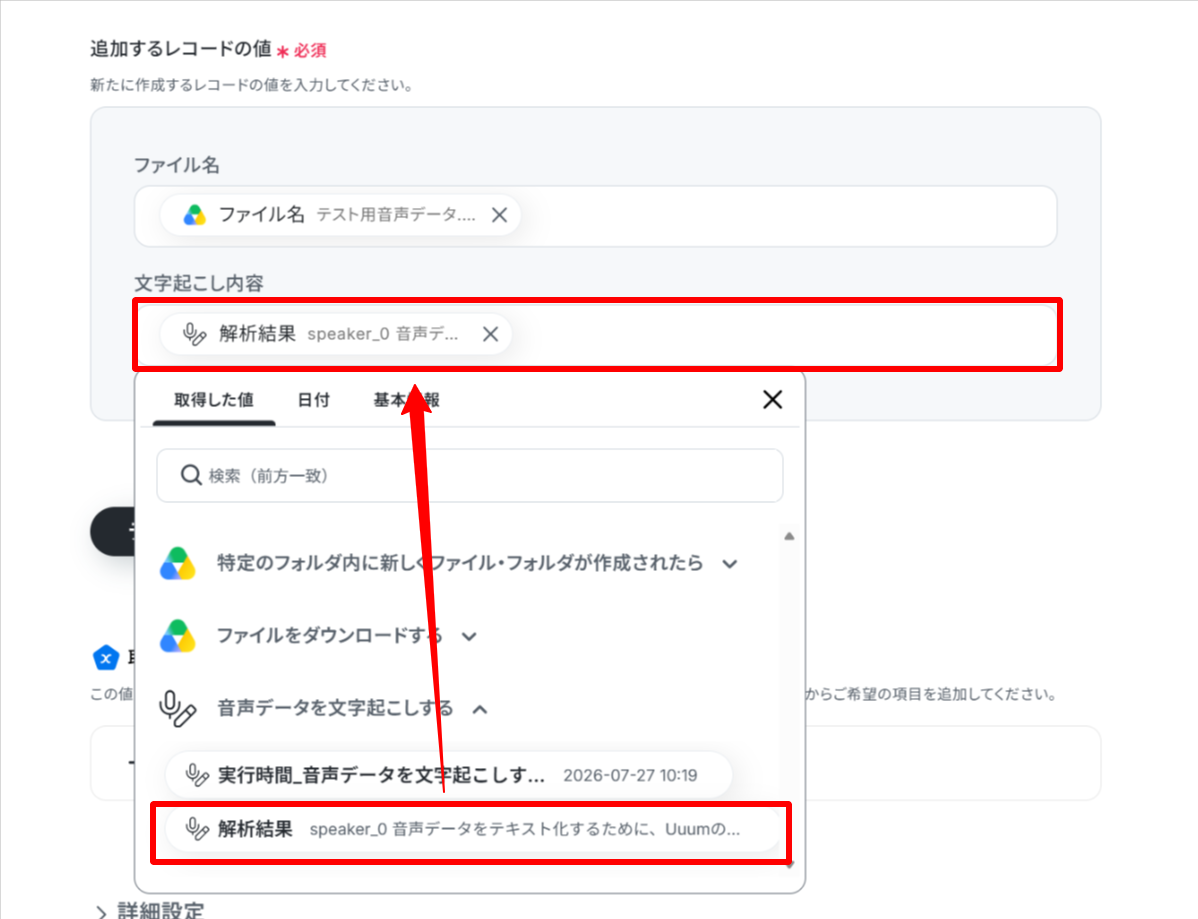Expand the 特定のフォルダ内に新しく… section chevron
The image size is (1198, 919).
click(x=730, y=564)
